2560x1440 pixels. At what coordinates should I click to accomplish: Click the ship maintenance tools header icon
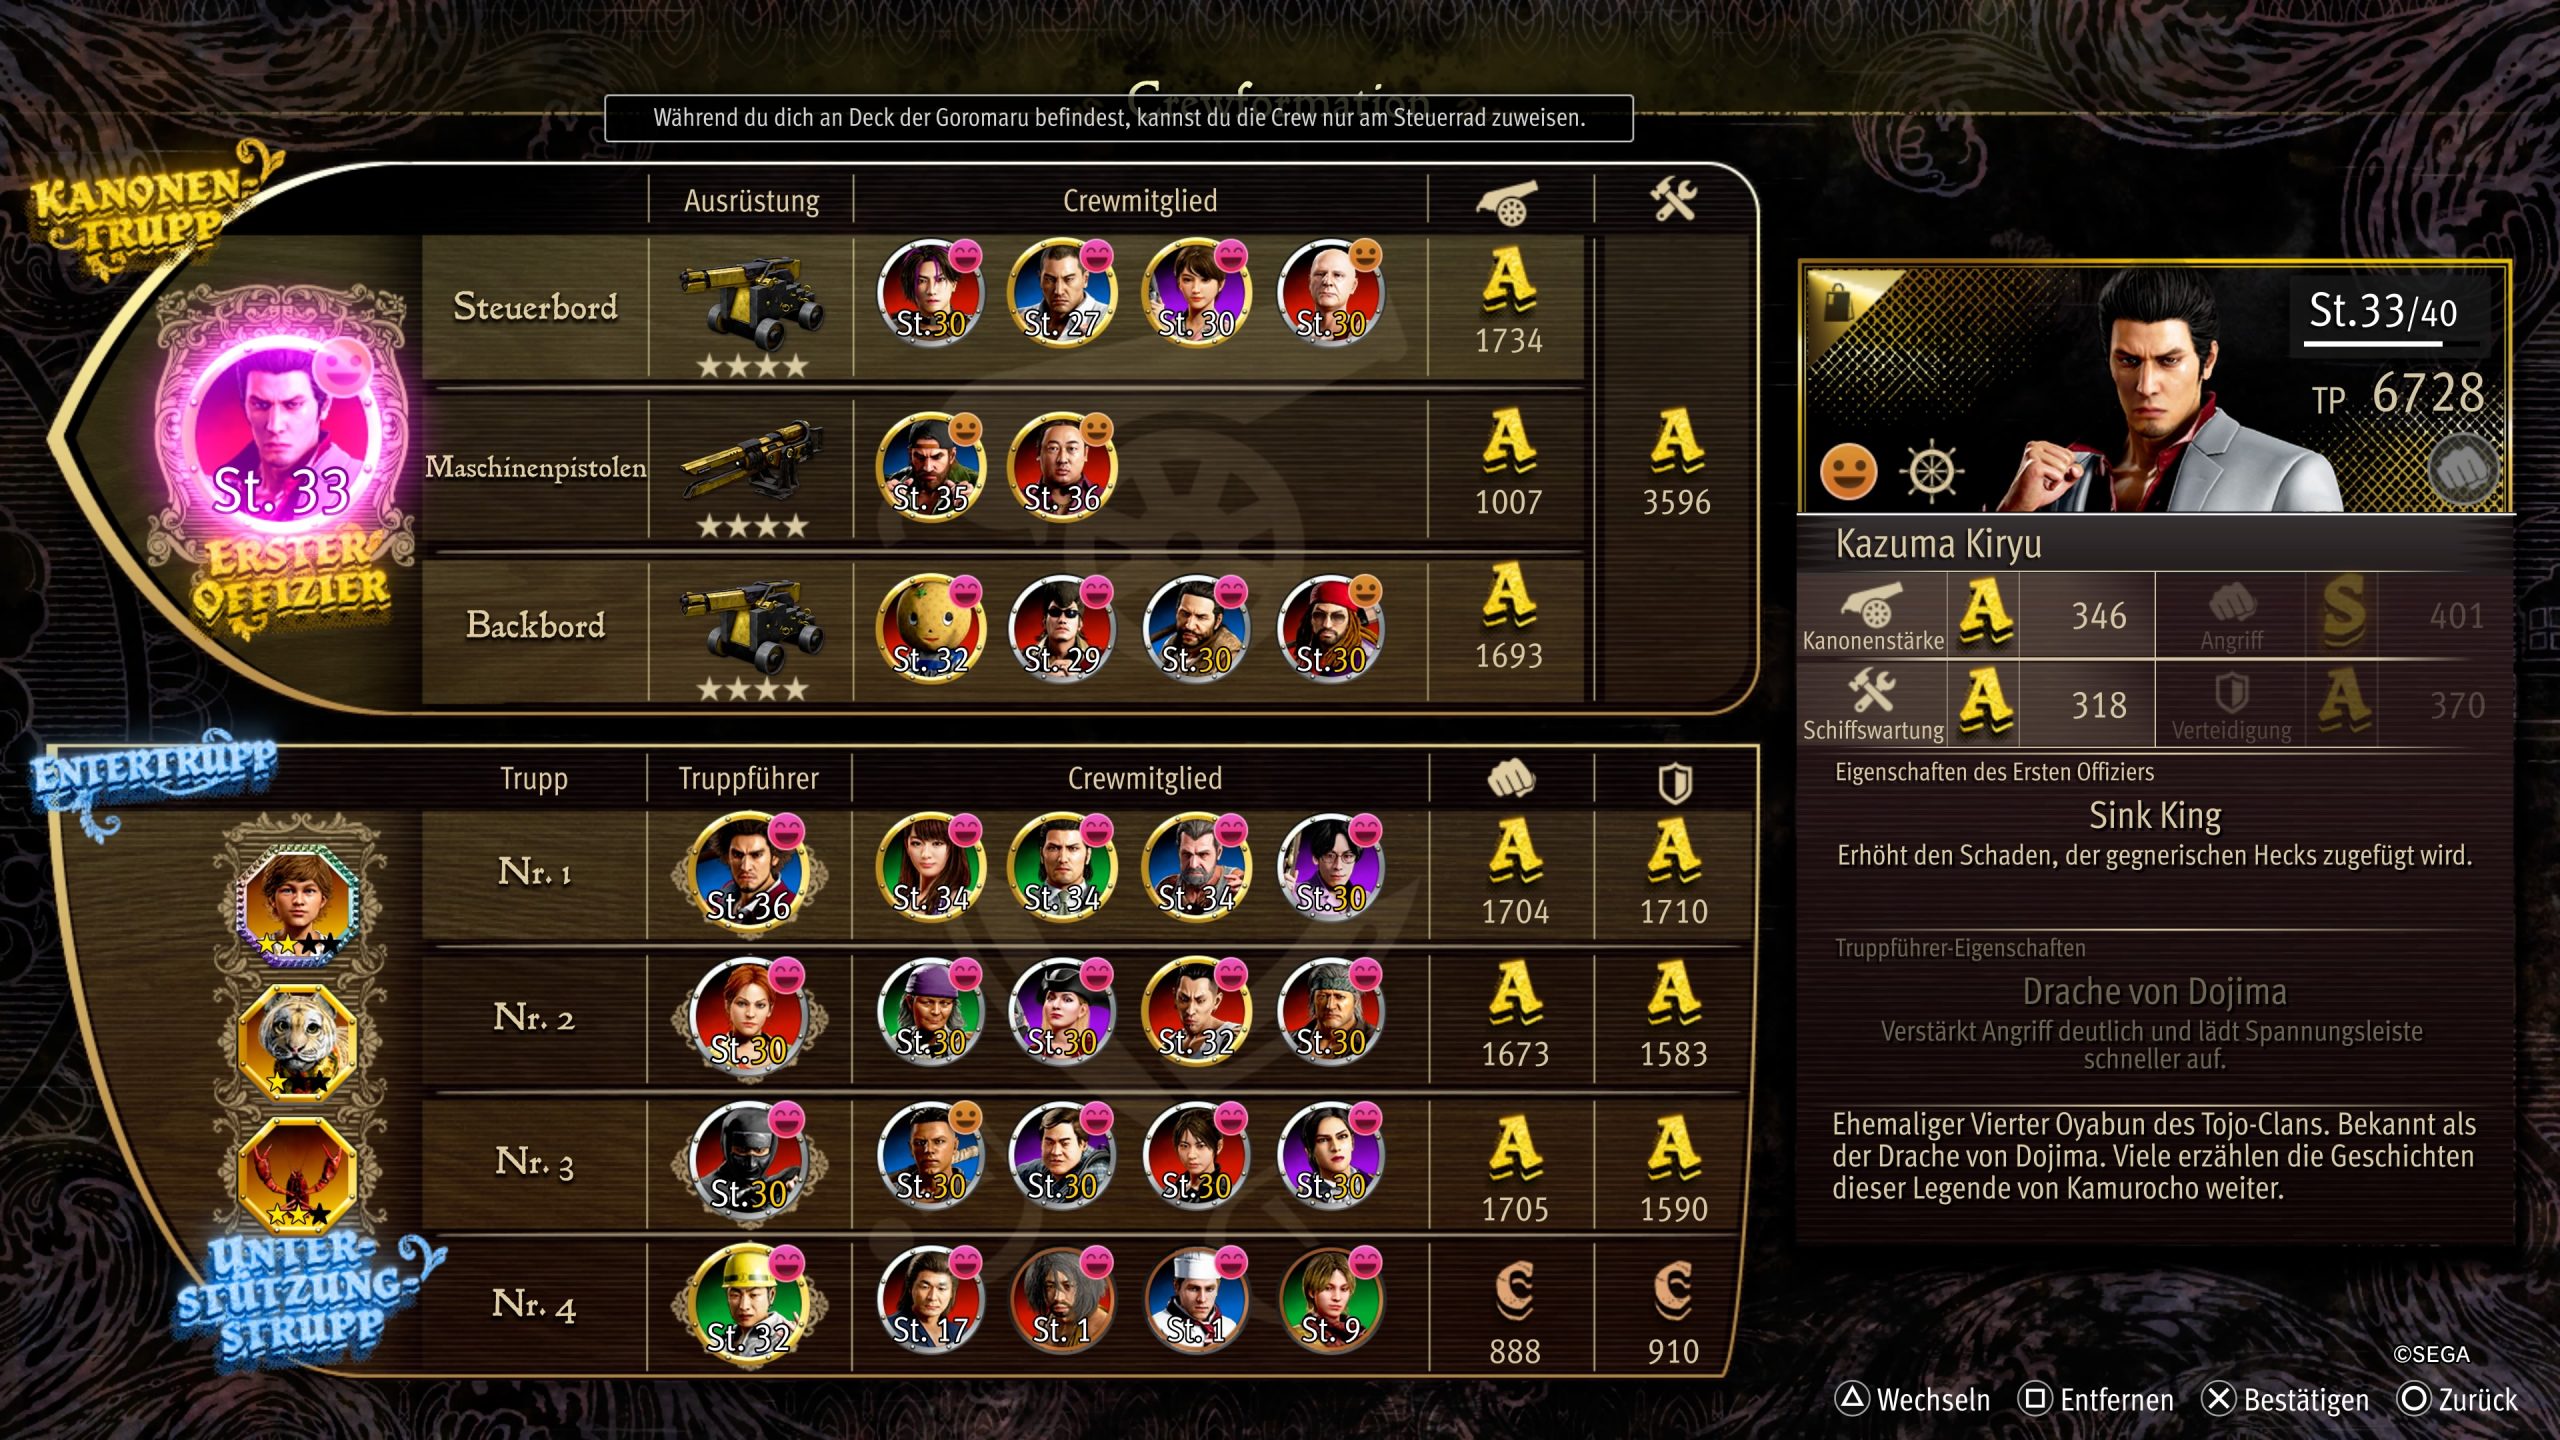click(x=1674, y=200)
